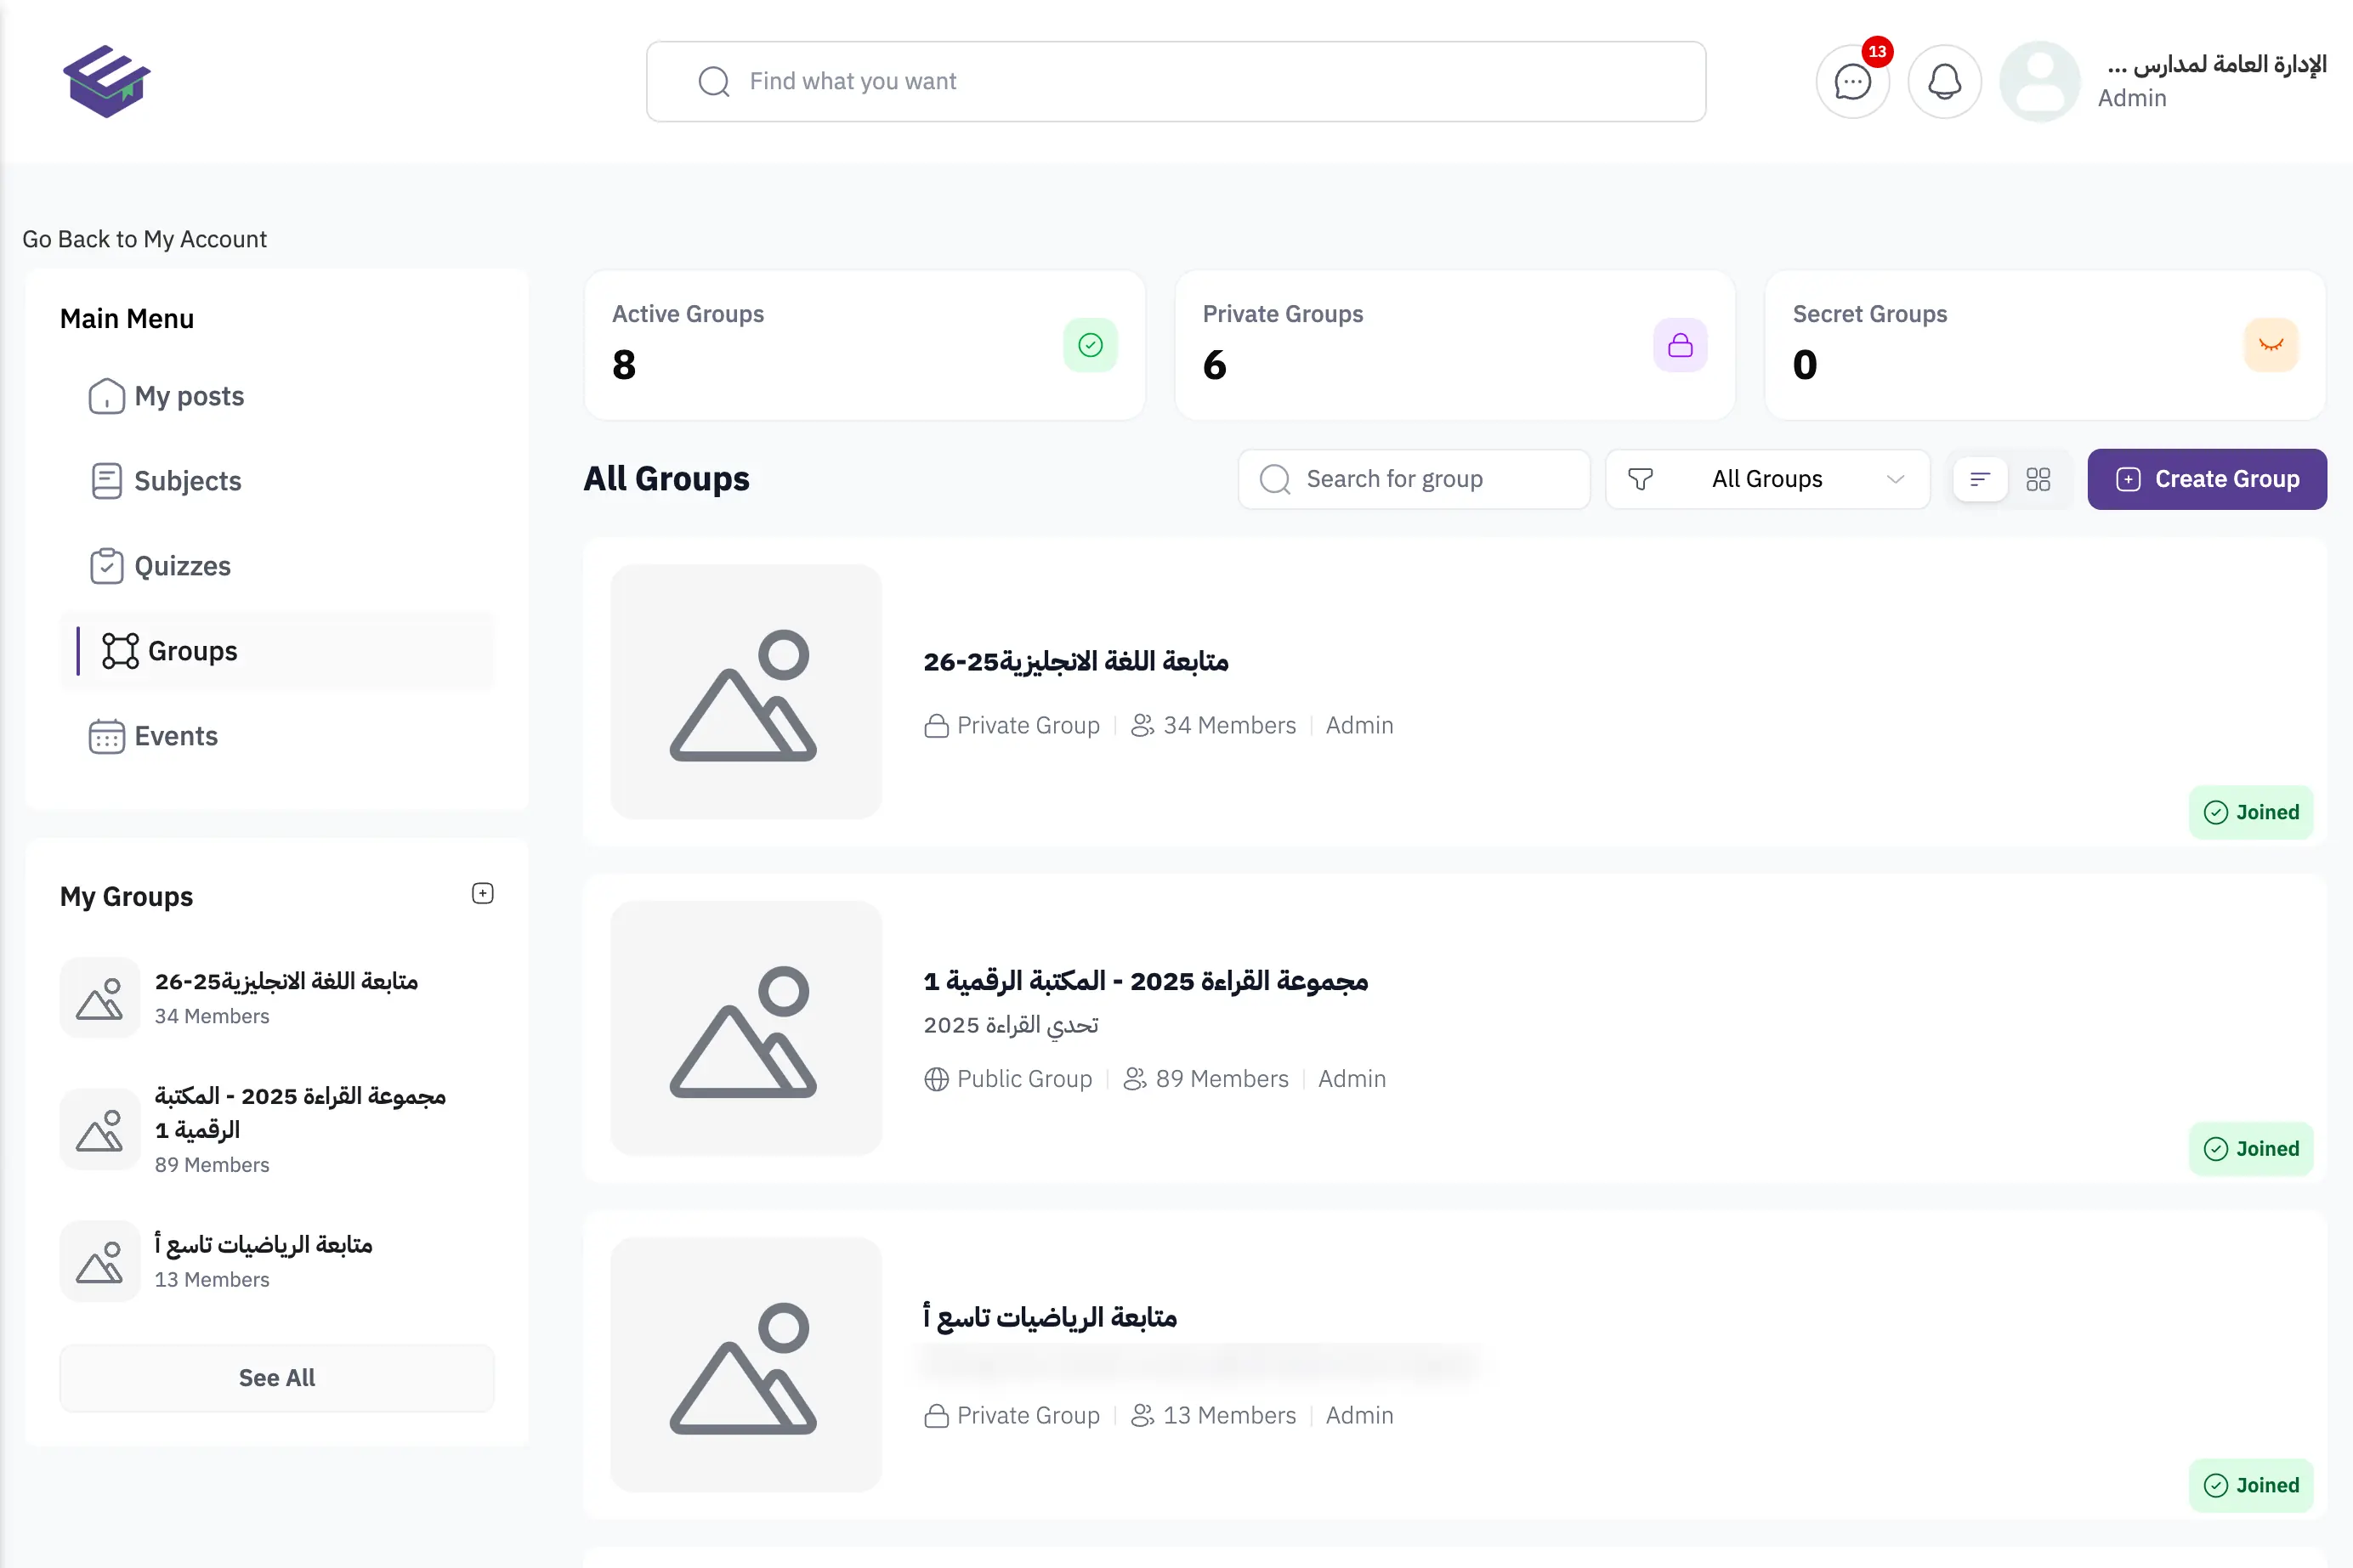Click the All Groups heading
The height and width of the screenshot is (1568, 2353).
(x=667, y=478)
